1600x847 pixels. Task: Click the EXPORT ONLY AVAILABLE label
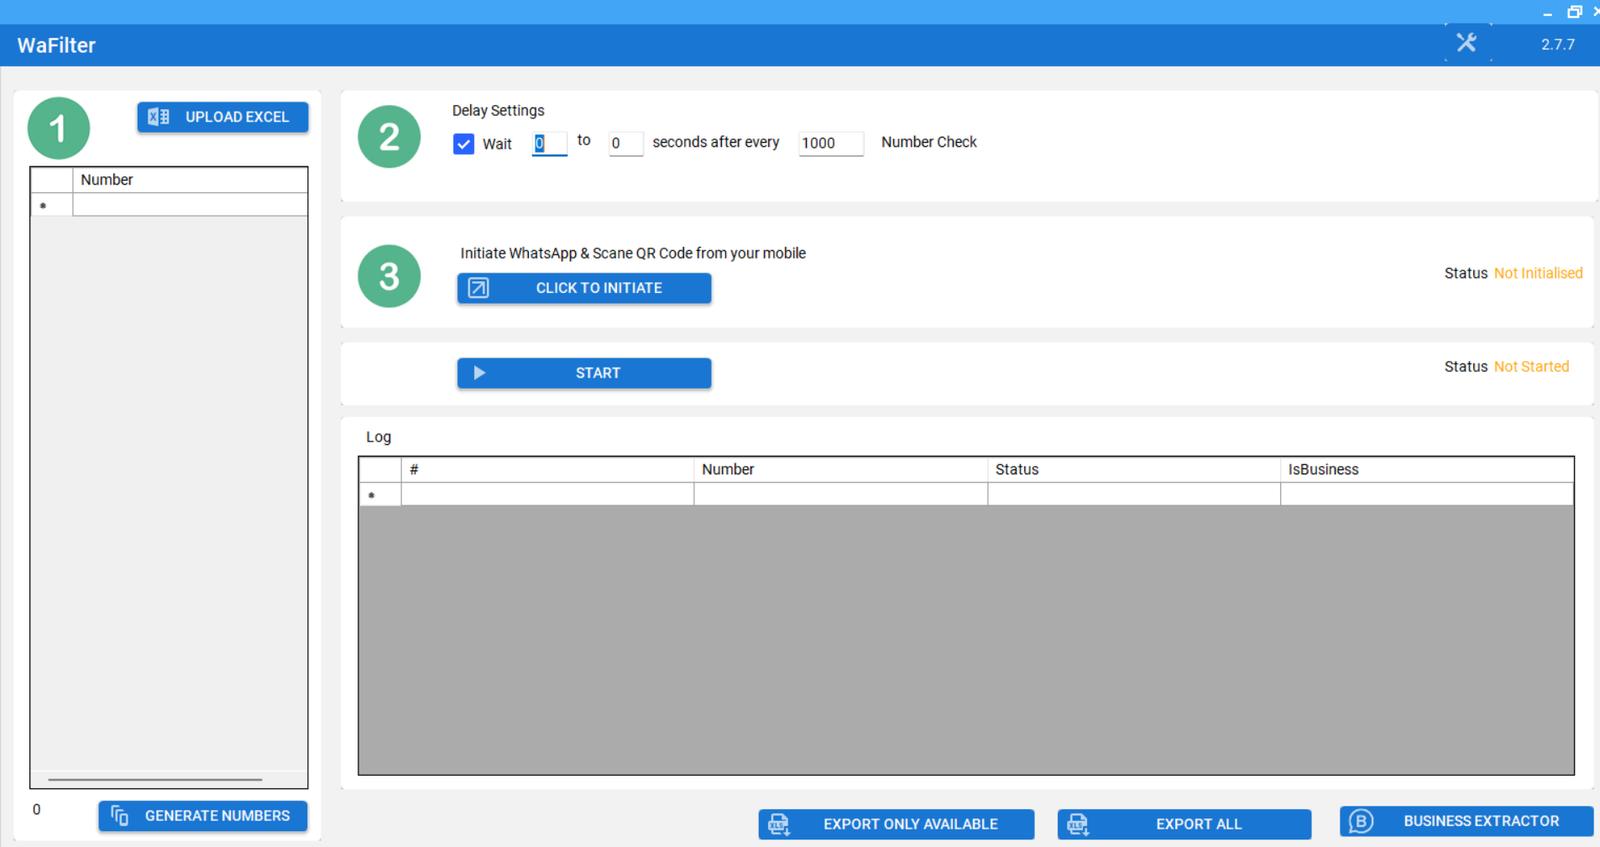911,824
